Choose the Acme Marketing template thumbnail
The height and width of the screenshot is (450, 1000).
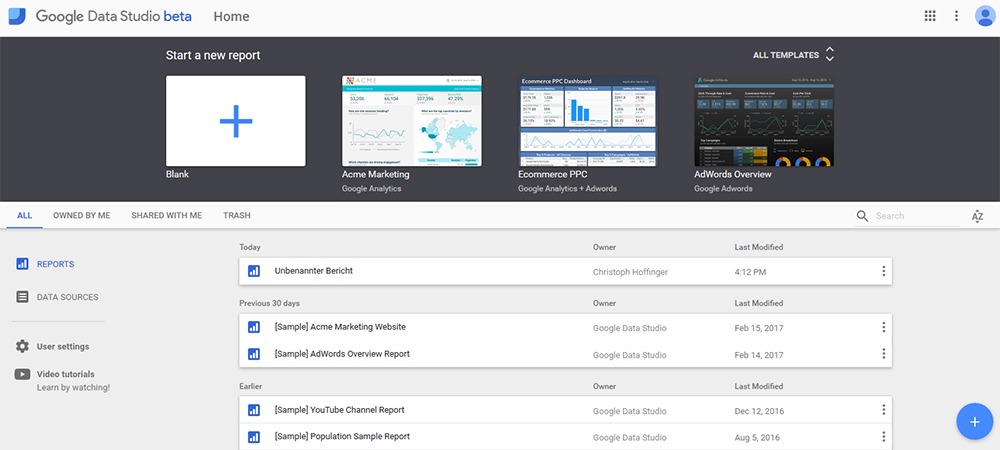412,121
